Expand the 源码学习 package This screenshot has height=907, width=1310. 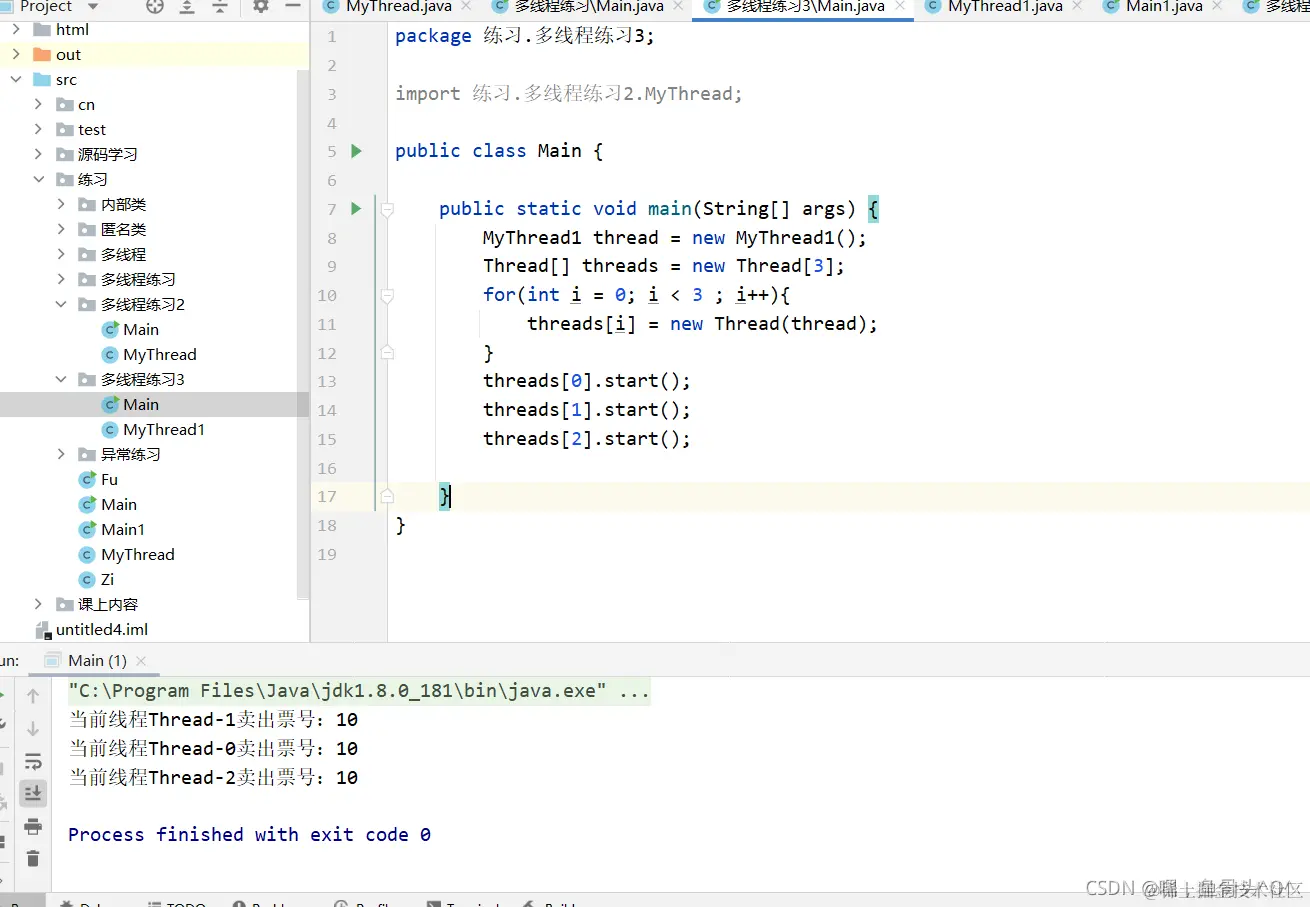[38, 154]
